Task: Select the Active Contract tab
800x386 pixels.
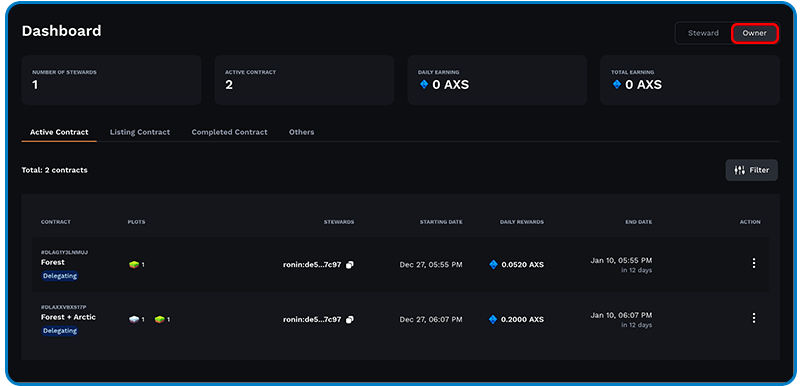Action: point(59,132)
